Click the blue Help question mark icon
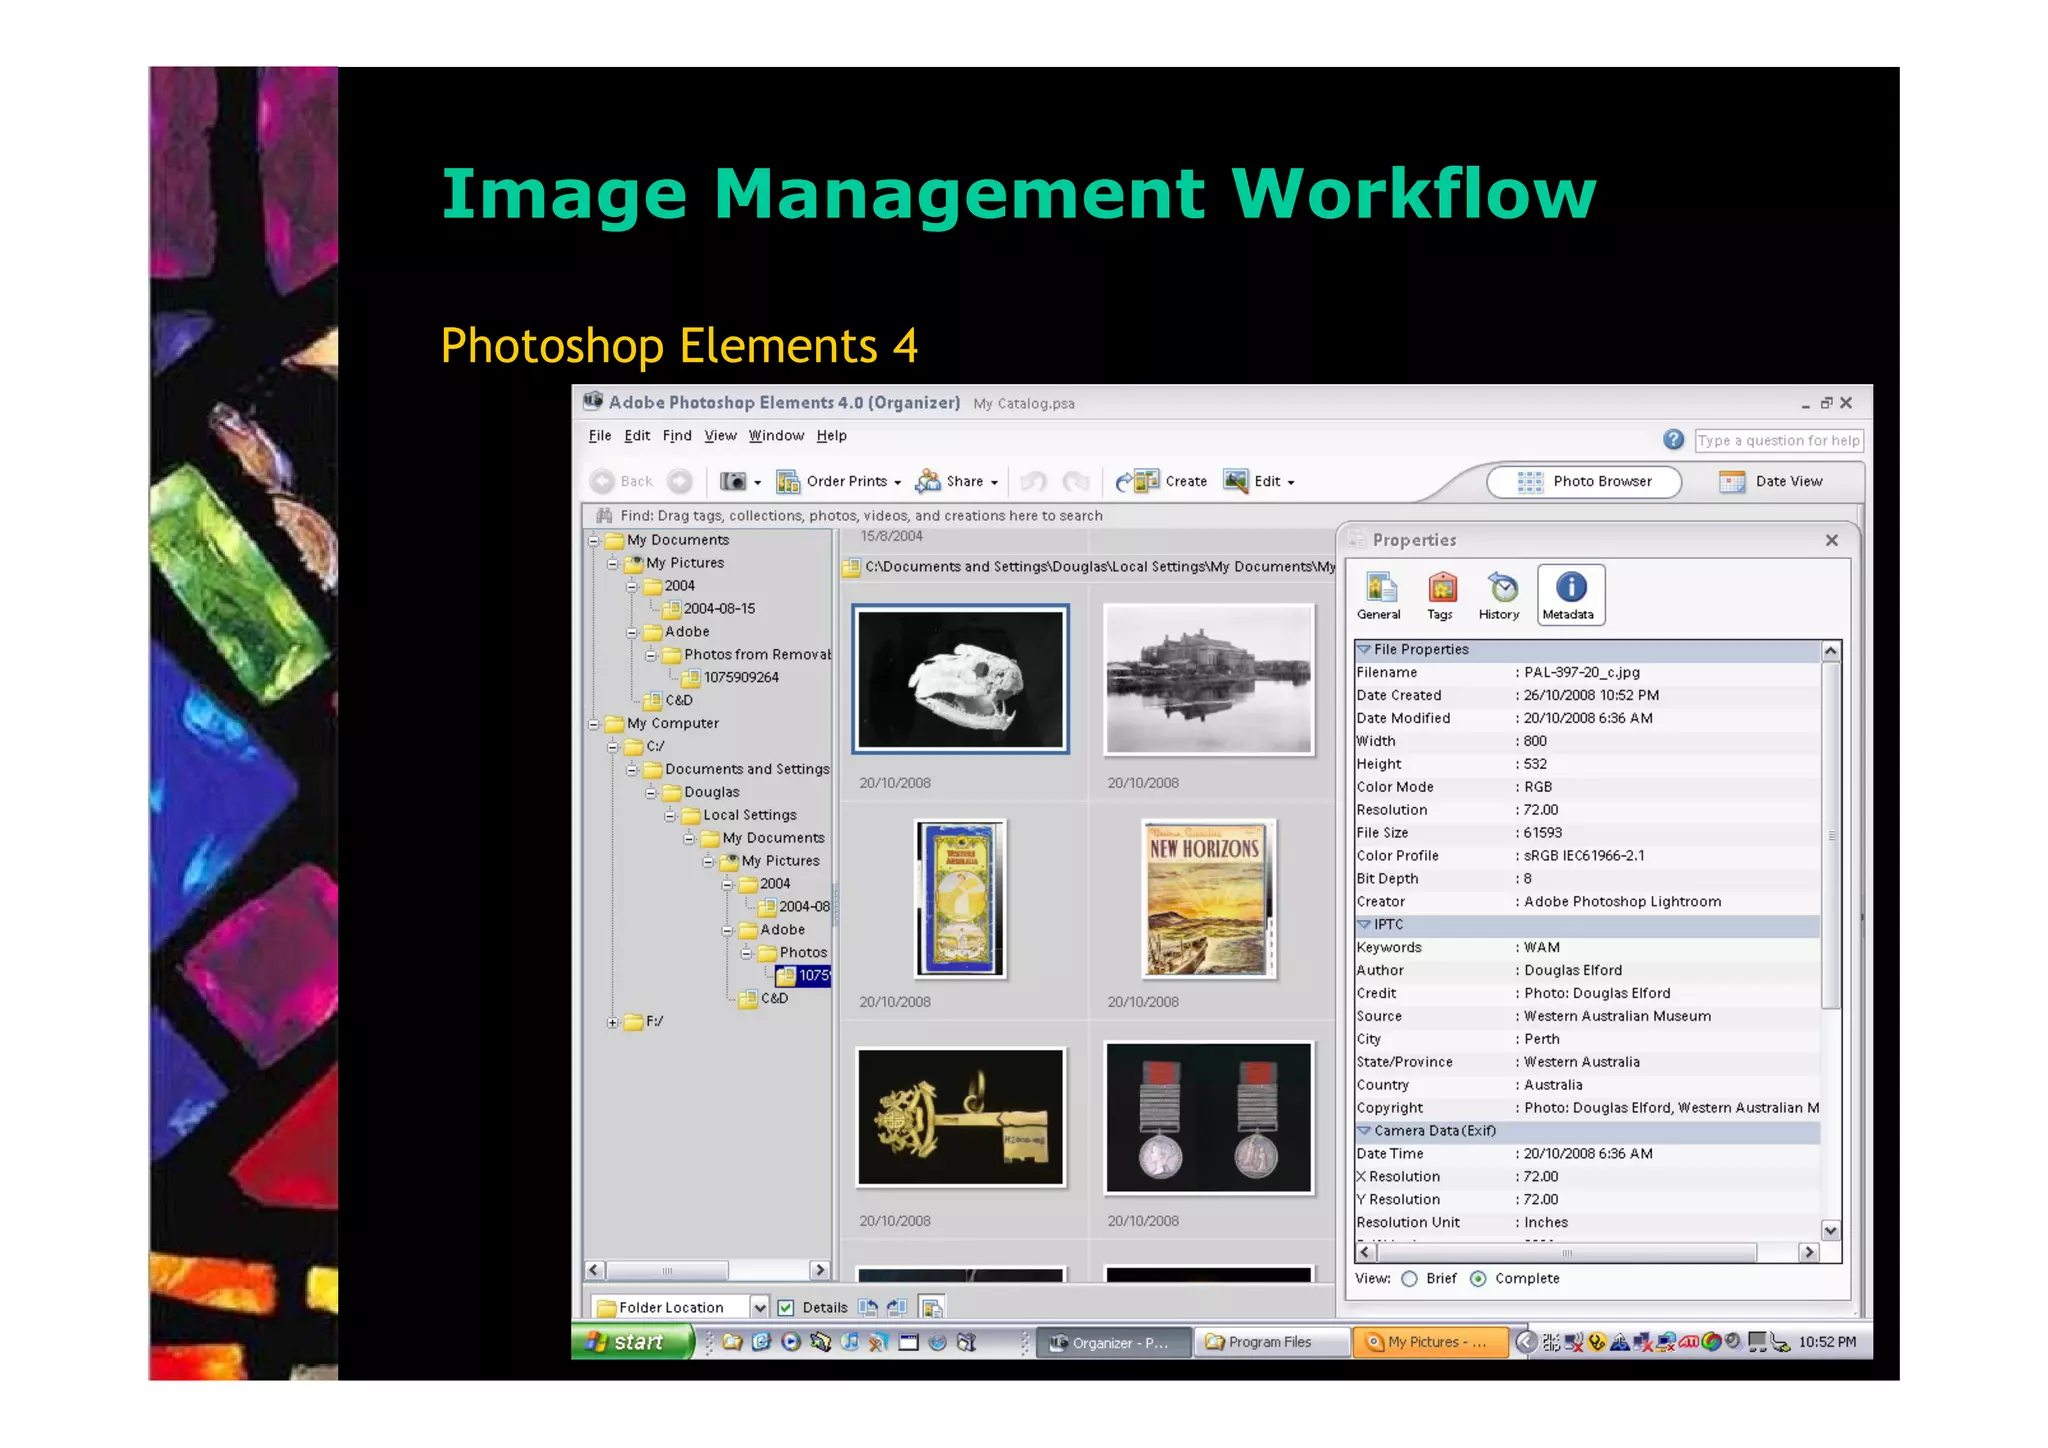 point(1673,439)
